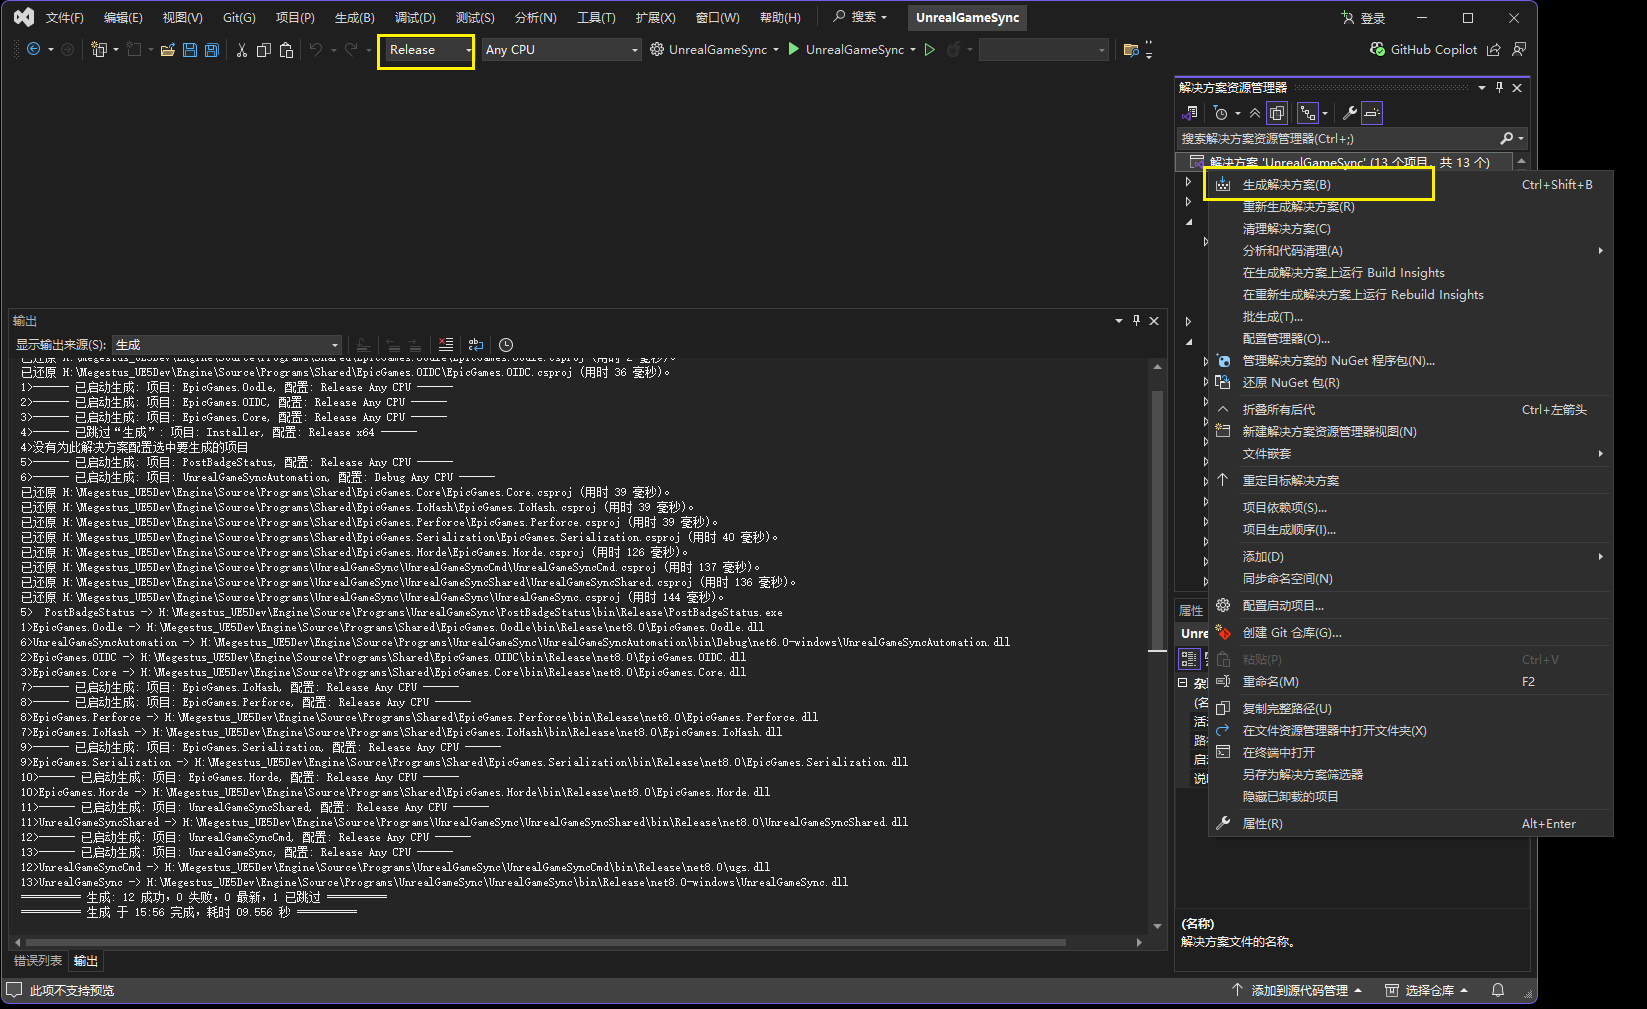Viewport: 1647px width, 1009px height.
Task: Click 添加到源代码管理 in the status bar
Action: tap(1297, 990)
